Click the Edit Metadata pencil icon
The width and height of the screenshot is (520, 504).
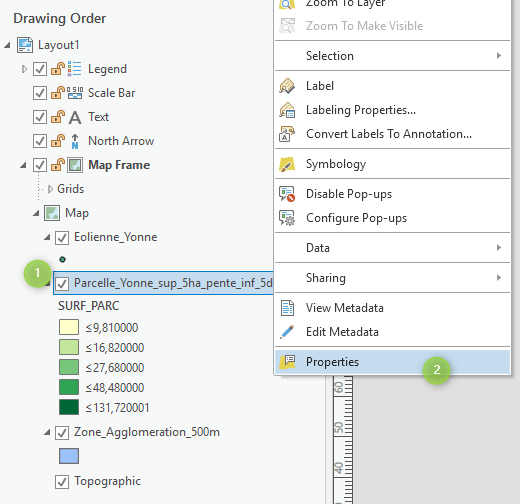click(287, 332)
